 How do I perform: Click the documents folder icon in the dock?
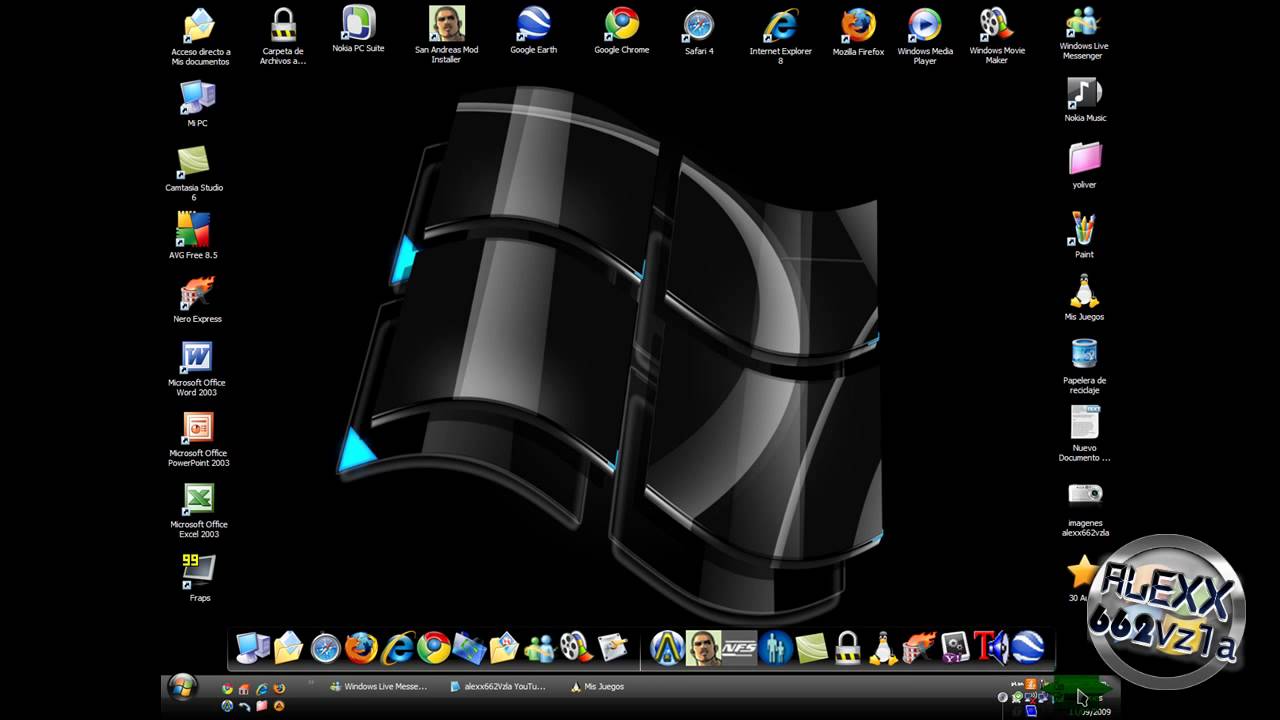(289, 648)
